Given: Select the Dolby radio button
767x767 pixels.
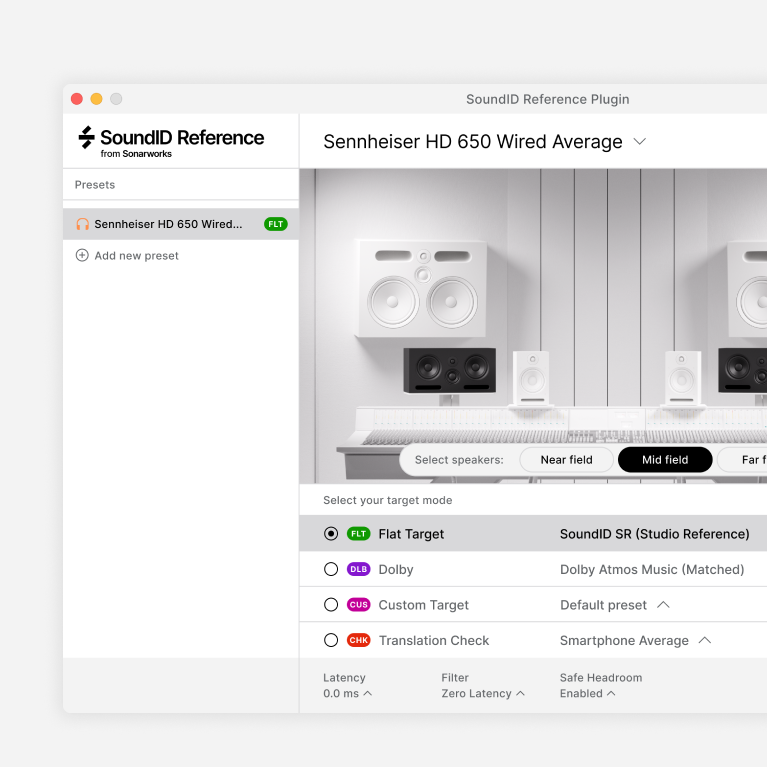Looking at the screenshot, I should pos(331,570).
